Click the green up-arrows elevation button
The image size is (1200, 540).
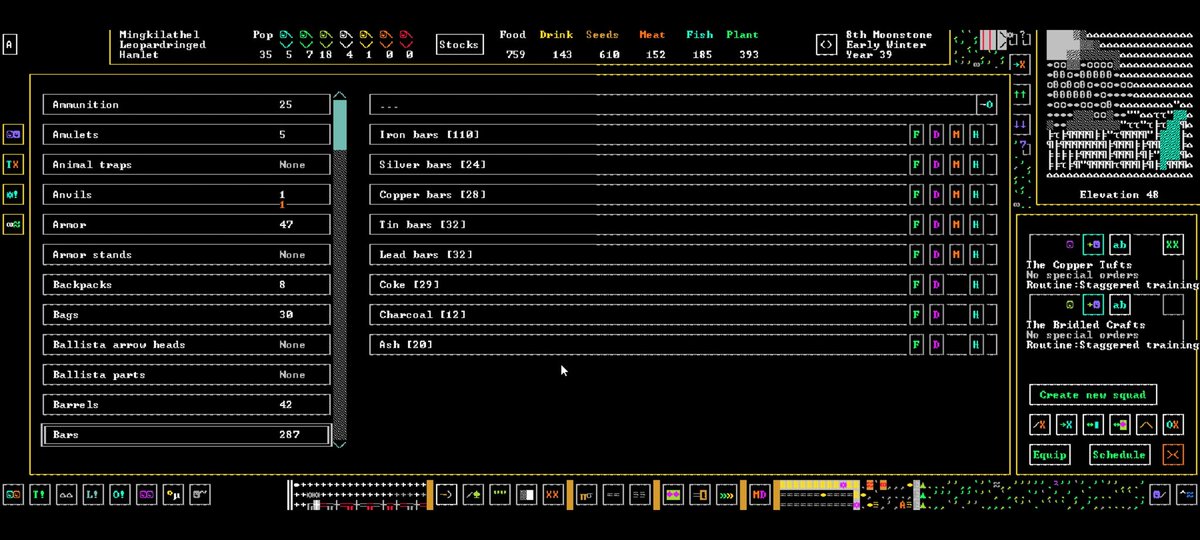1020,94
